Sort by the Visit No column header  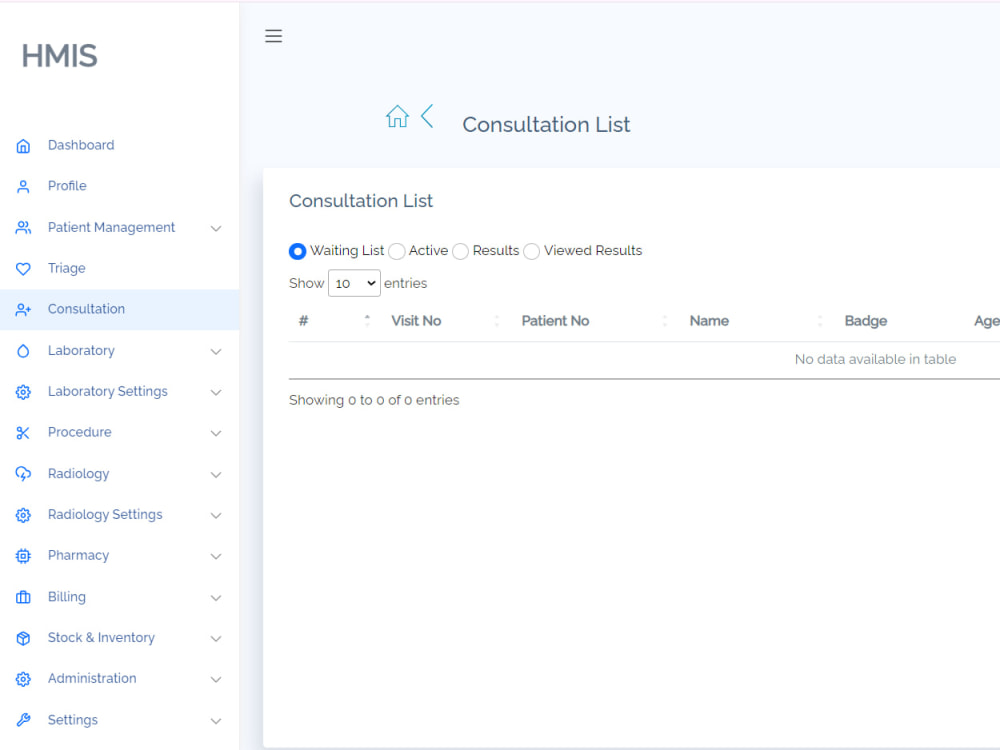(416, 321)
